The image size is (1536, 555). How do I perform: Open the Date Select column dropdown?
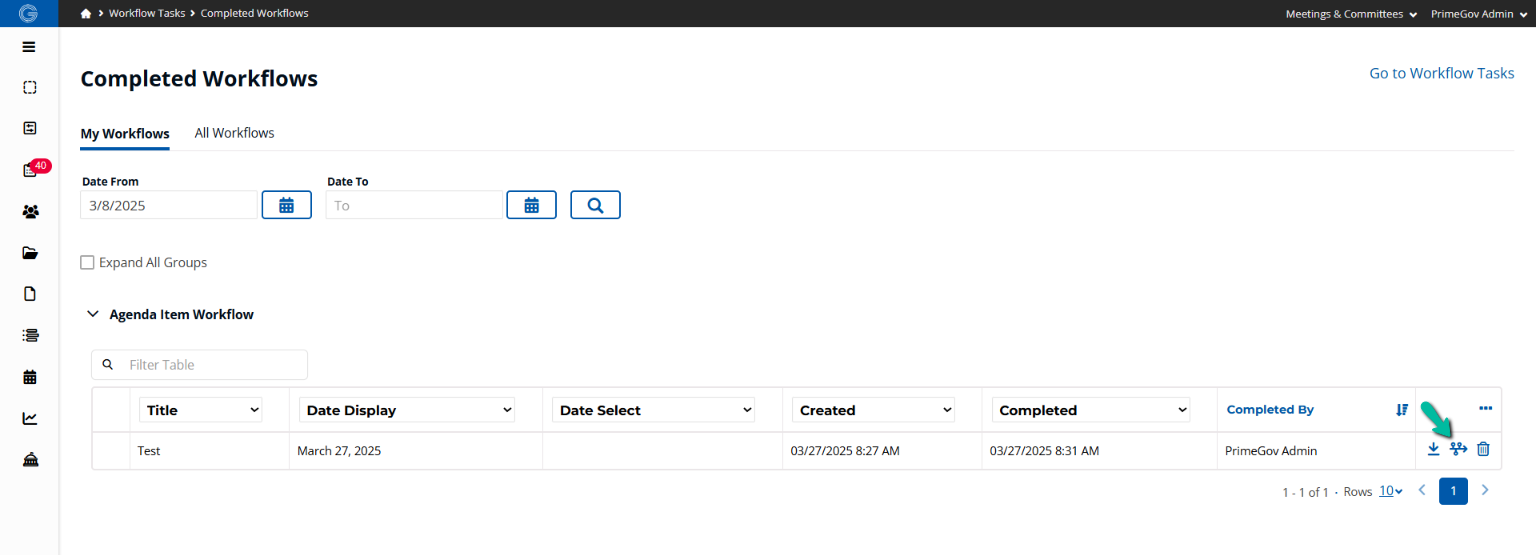pos(655,410)
